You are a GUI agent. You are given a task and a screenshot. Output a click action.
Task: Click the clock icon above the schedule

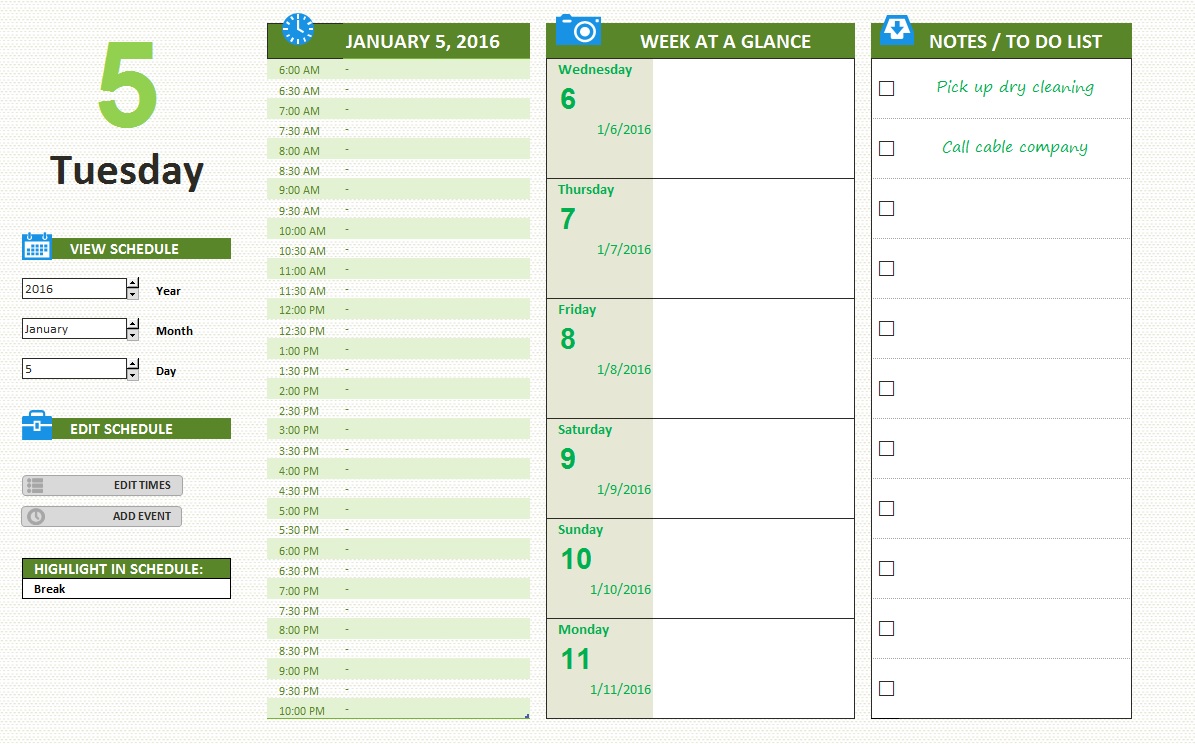coord(298,29)
